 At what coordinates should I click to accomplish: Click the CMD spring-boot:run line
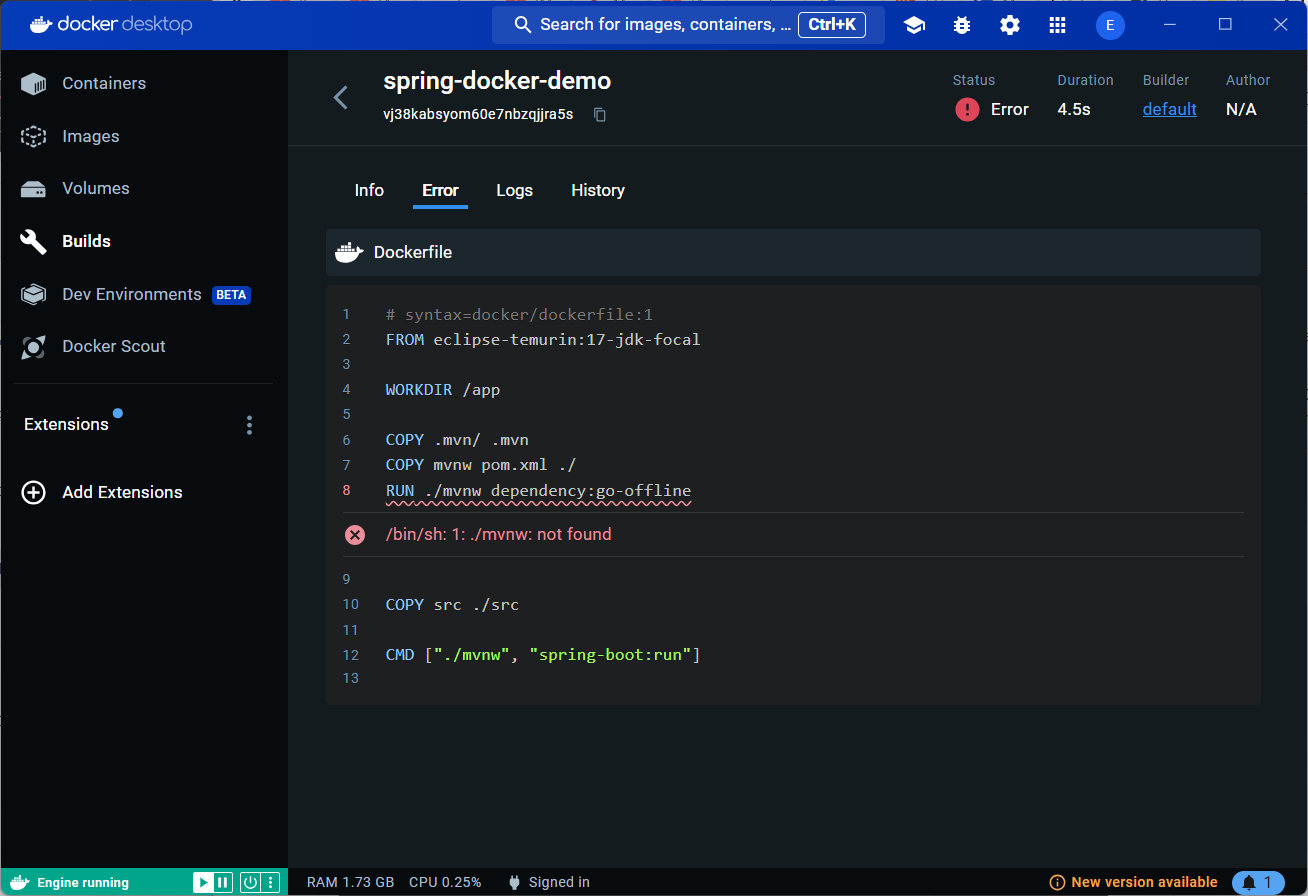click(x=543, y=655)
